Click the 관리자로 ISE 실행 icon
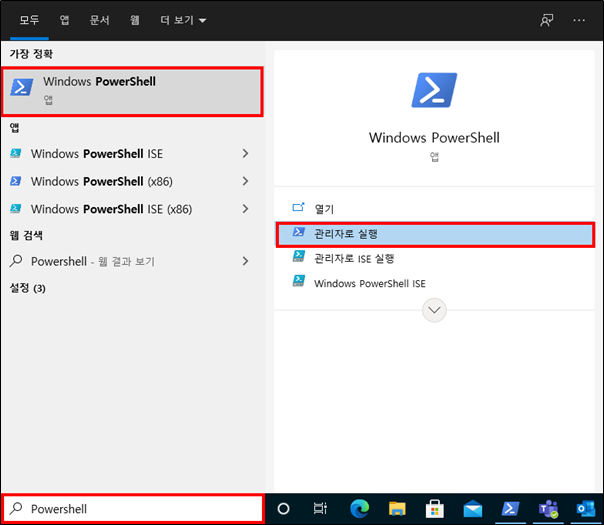The height and width of the screenshot is (525, 604). [299, 256]
